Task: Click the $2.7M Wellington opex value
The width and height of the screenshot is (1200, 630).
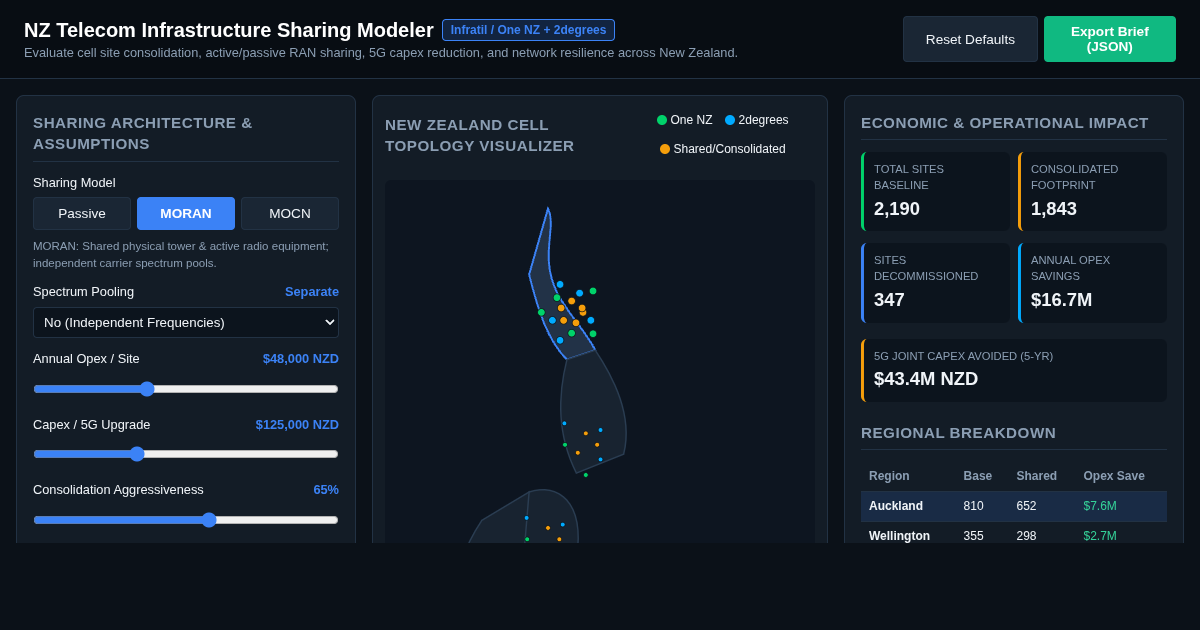Action: [1100, 536]
